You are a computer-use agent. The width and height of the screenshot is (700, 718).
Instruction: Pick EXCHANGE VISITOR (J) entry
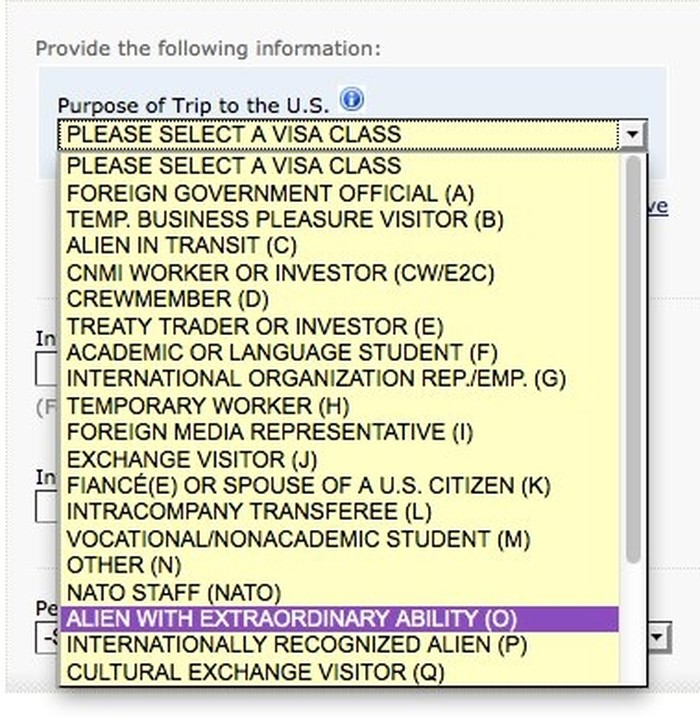point(339,459)
